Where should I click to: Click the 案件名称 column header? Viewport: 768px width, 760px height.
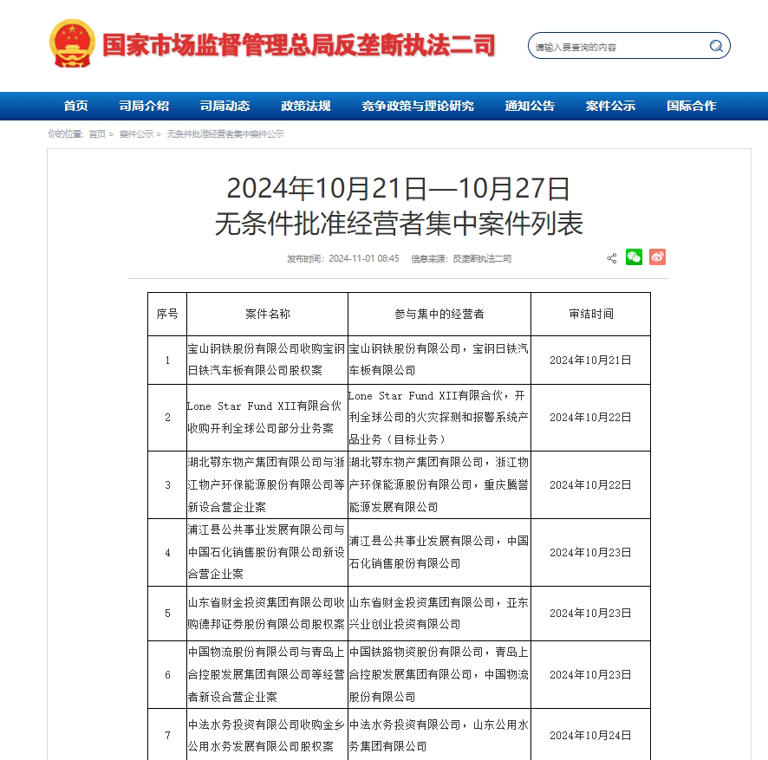coord(267,314)
